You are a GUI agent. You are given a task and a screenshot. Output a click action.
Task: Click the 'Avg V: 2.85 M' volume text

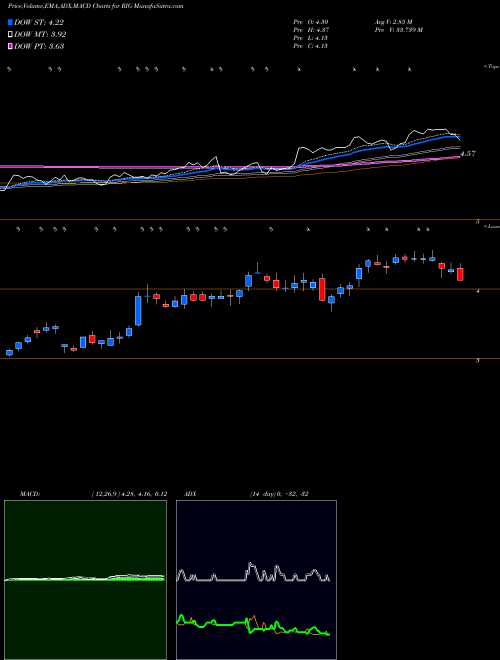395,22
